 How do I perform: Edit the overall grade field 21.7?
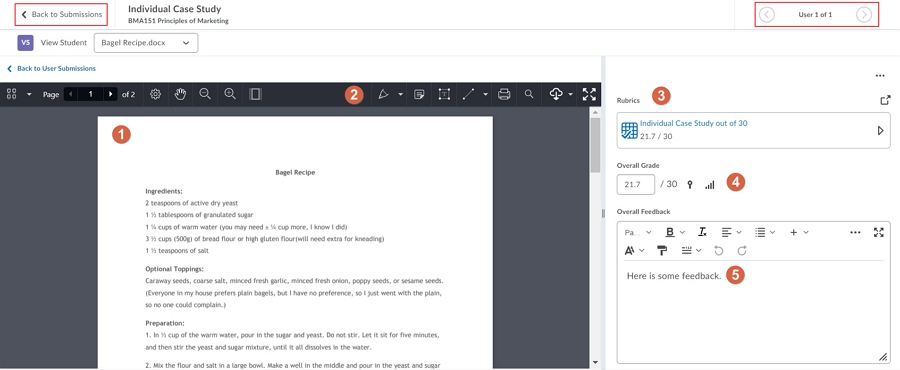click(635, 185)
